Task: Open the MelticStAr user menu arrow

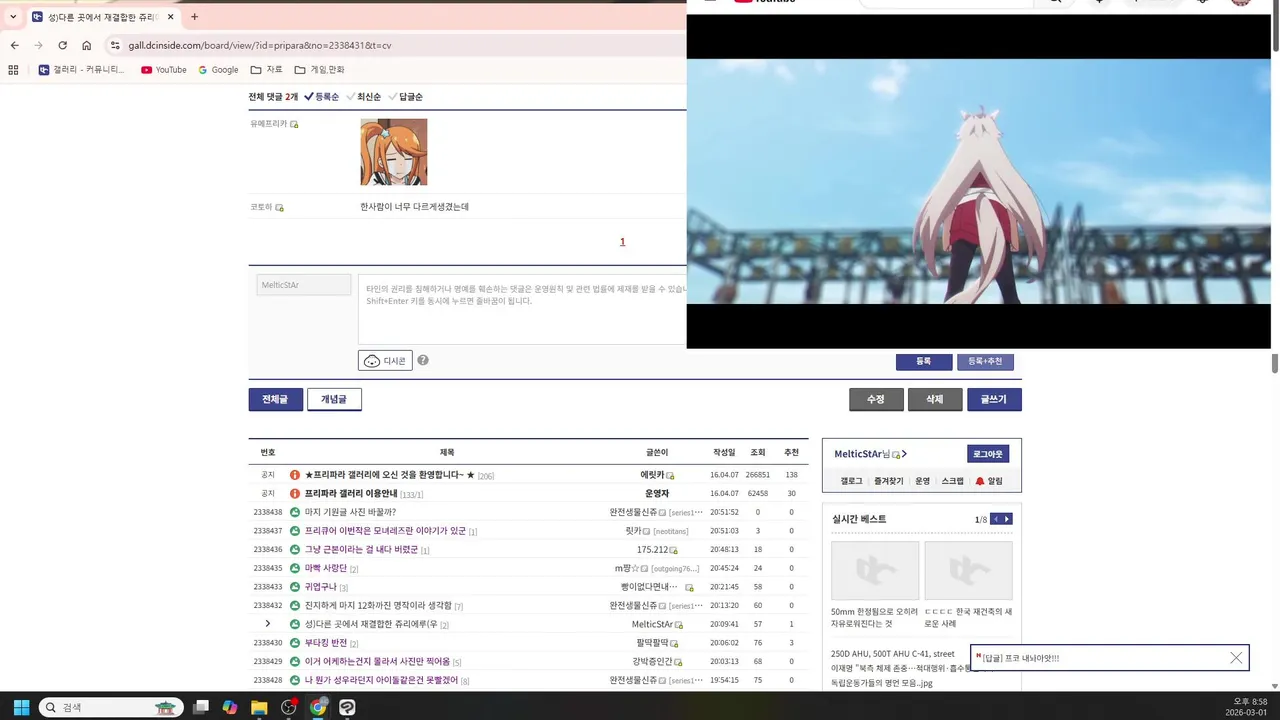Action: (904, 454)
